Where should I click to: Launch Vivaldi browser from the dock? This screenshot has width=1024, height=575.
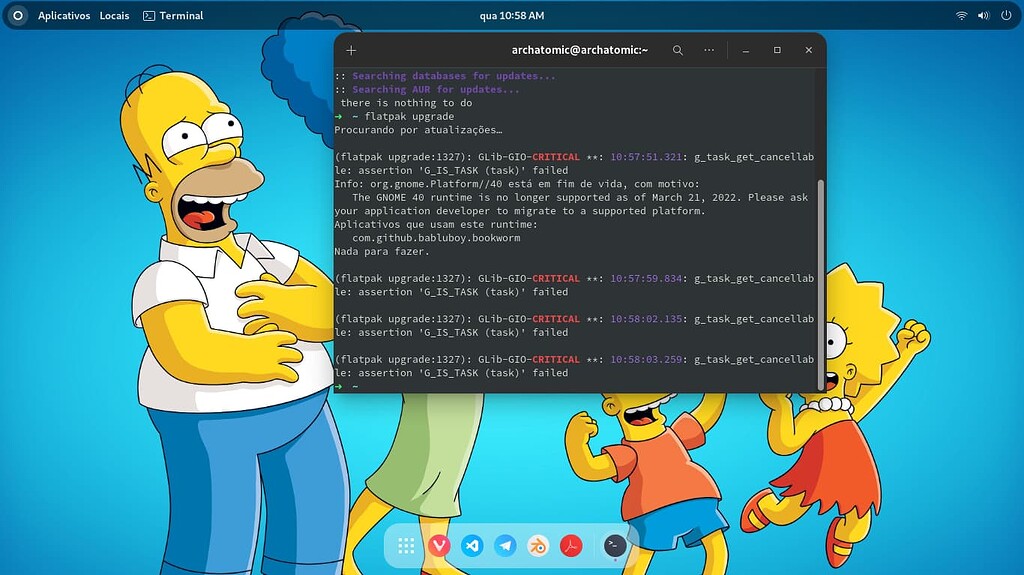(440, 546)
